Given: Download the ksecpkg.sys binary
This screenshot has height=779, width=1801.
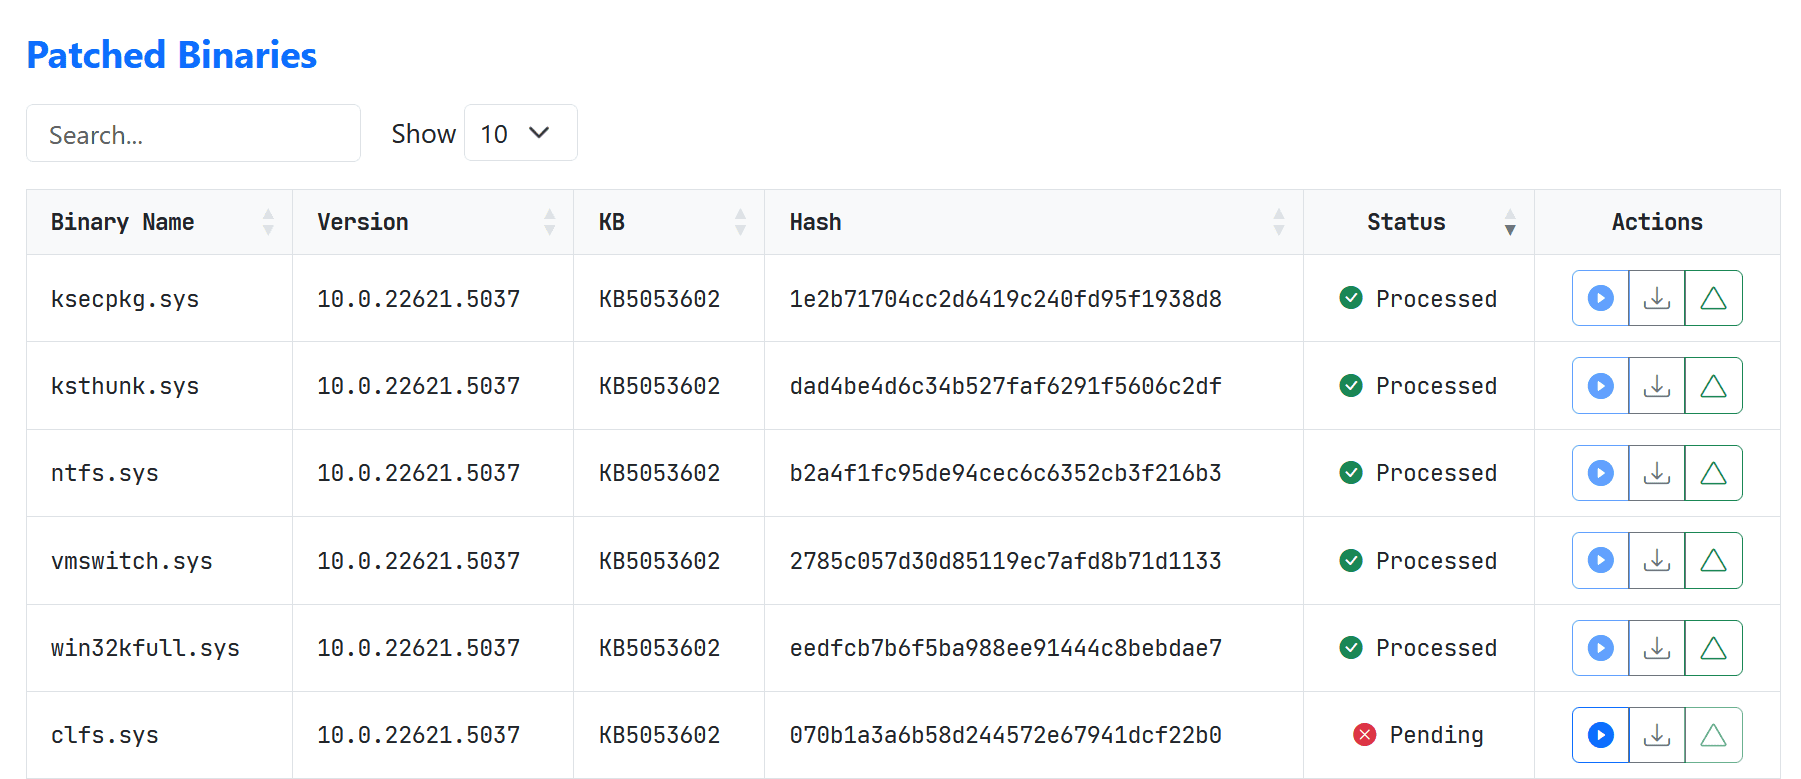Looking at the screenshot, I should [1657, 298].
